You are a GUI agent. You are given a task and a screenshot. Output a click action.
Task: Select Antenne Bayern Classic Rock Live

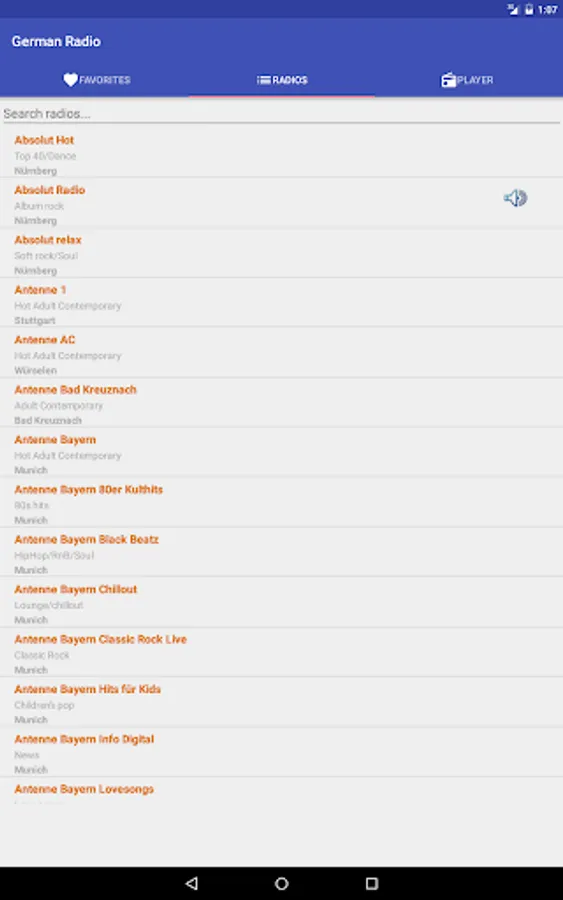[x=281, y=652]
